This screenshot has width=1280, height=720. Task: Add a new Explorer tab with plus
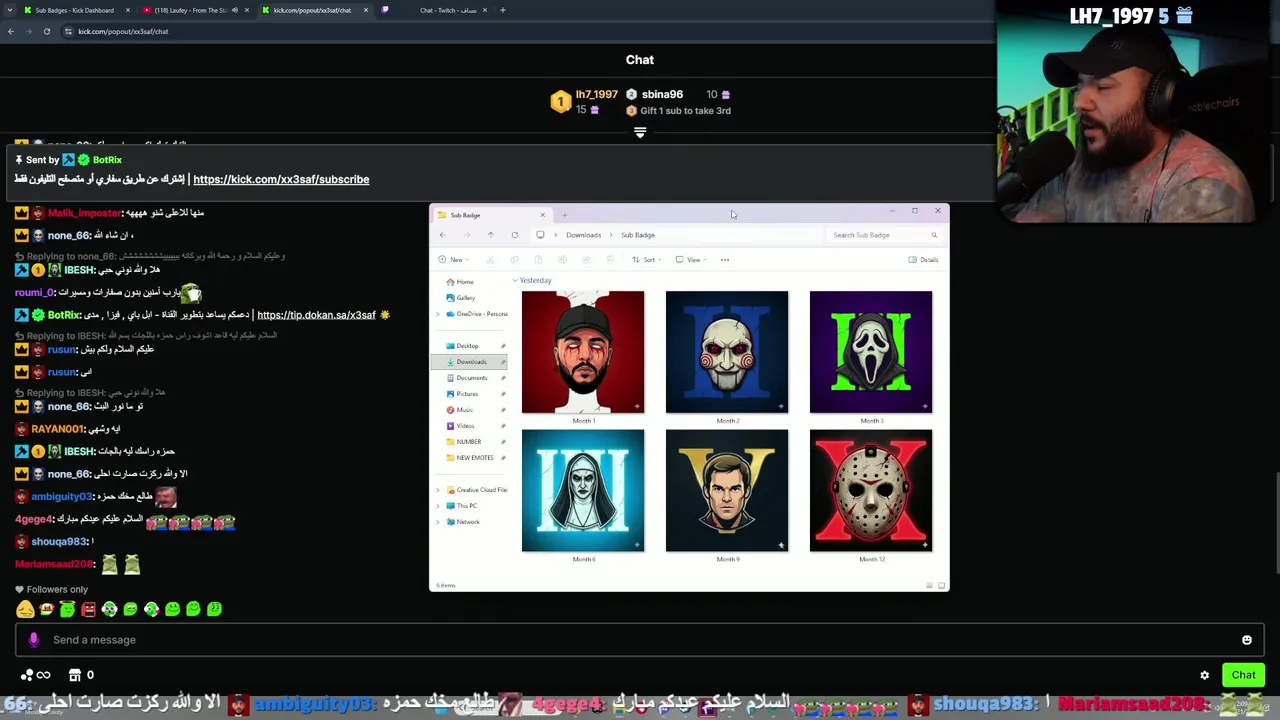(564, 215)
